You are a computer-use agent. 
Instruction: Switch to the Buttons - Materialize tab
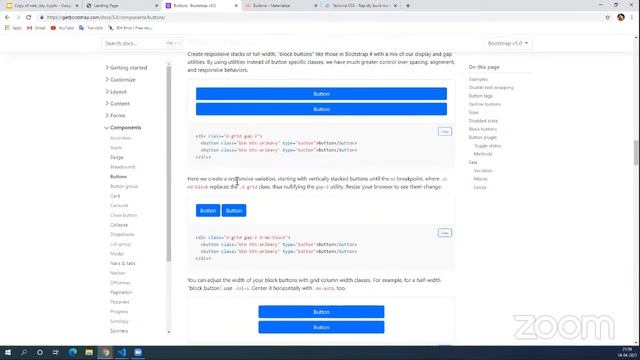click(280, 6)
